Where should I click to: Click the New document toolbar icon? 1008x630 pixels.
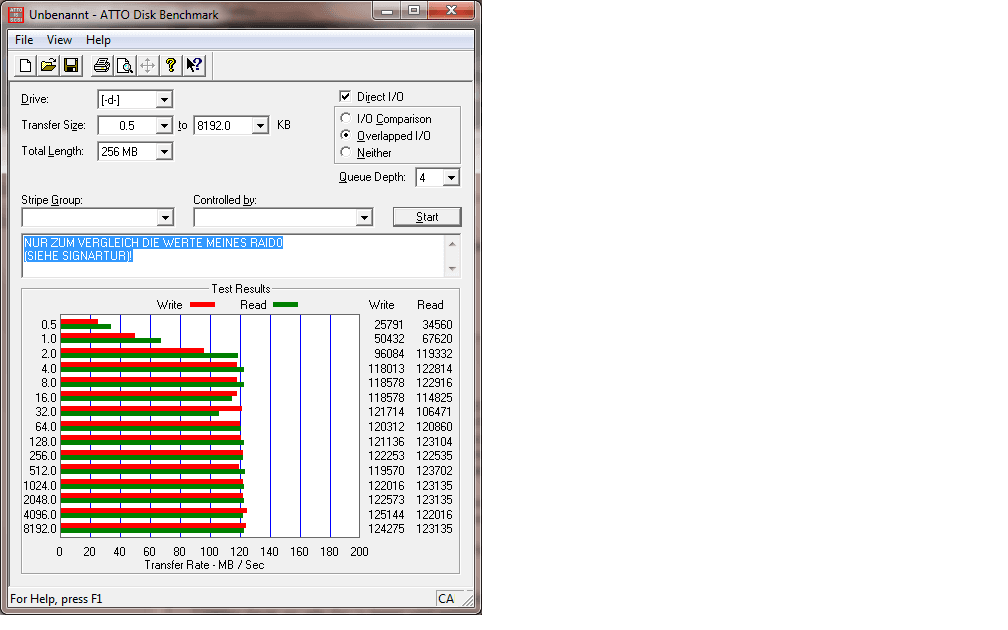click(26, 65)
